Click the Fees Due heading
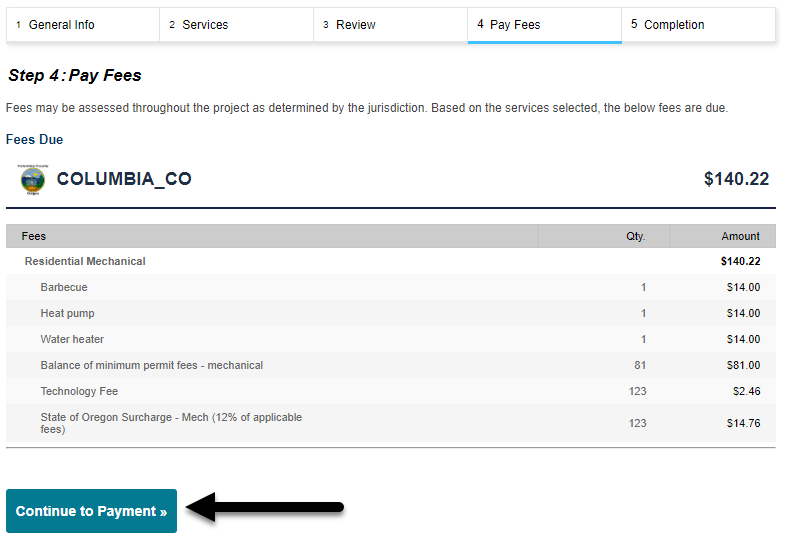802x546 pixels. tap(34, 140)
